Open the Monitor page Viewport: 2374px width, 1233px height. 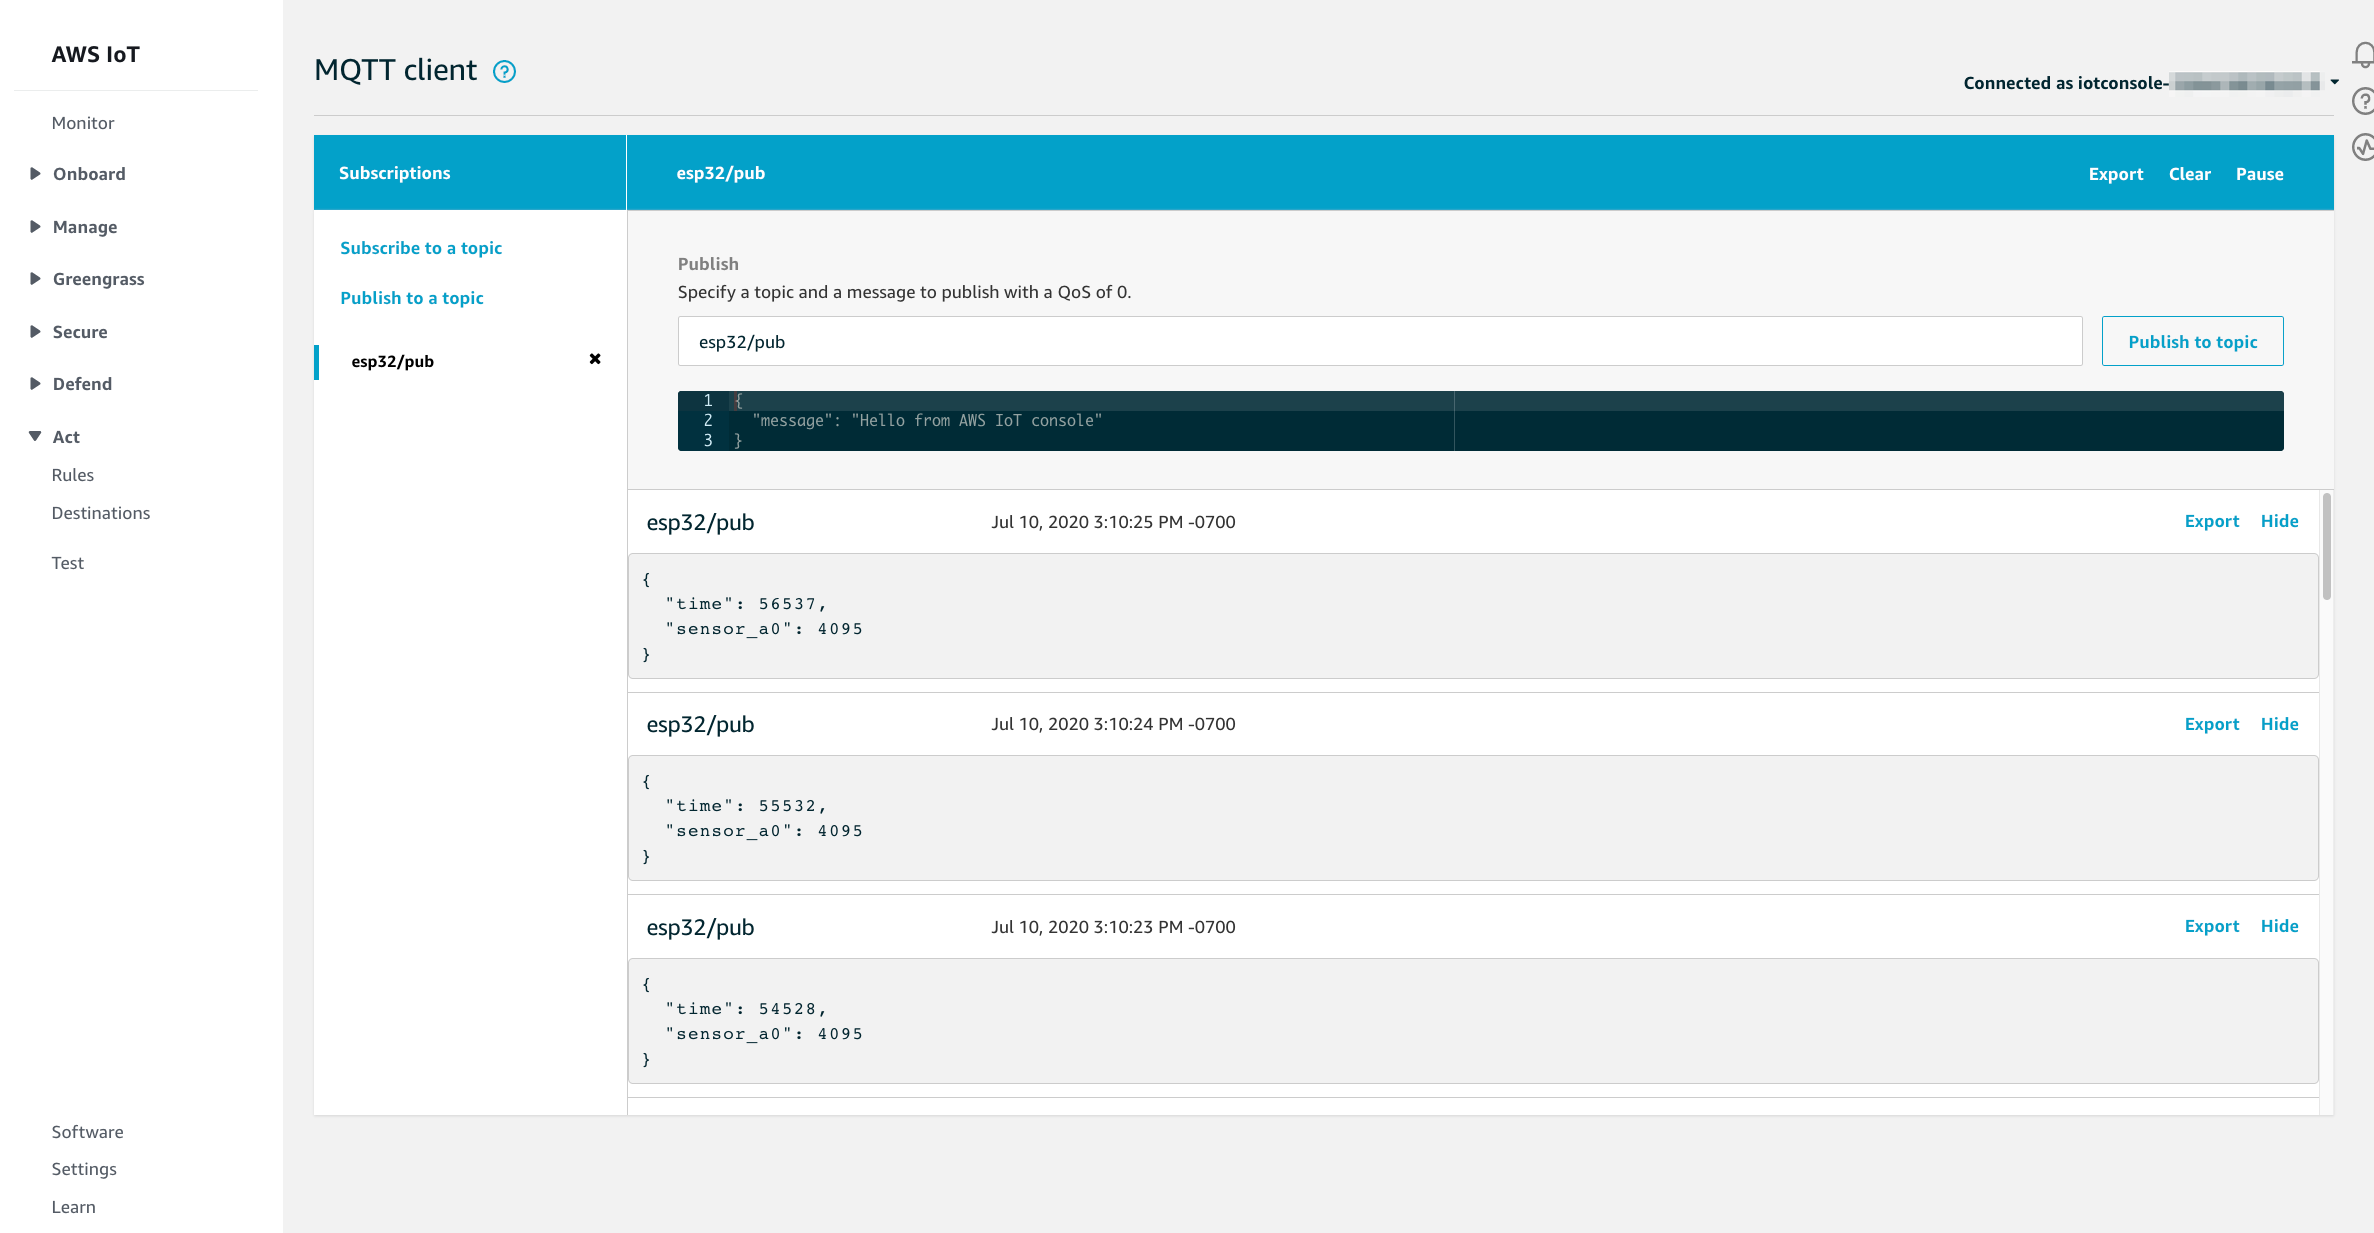coord(83,123)
